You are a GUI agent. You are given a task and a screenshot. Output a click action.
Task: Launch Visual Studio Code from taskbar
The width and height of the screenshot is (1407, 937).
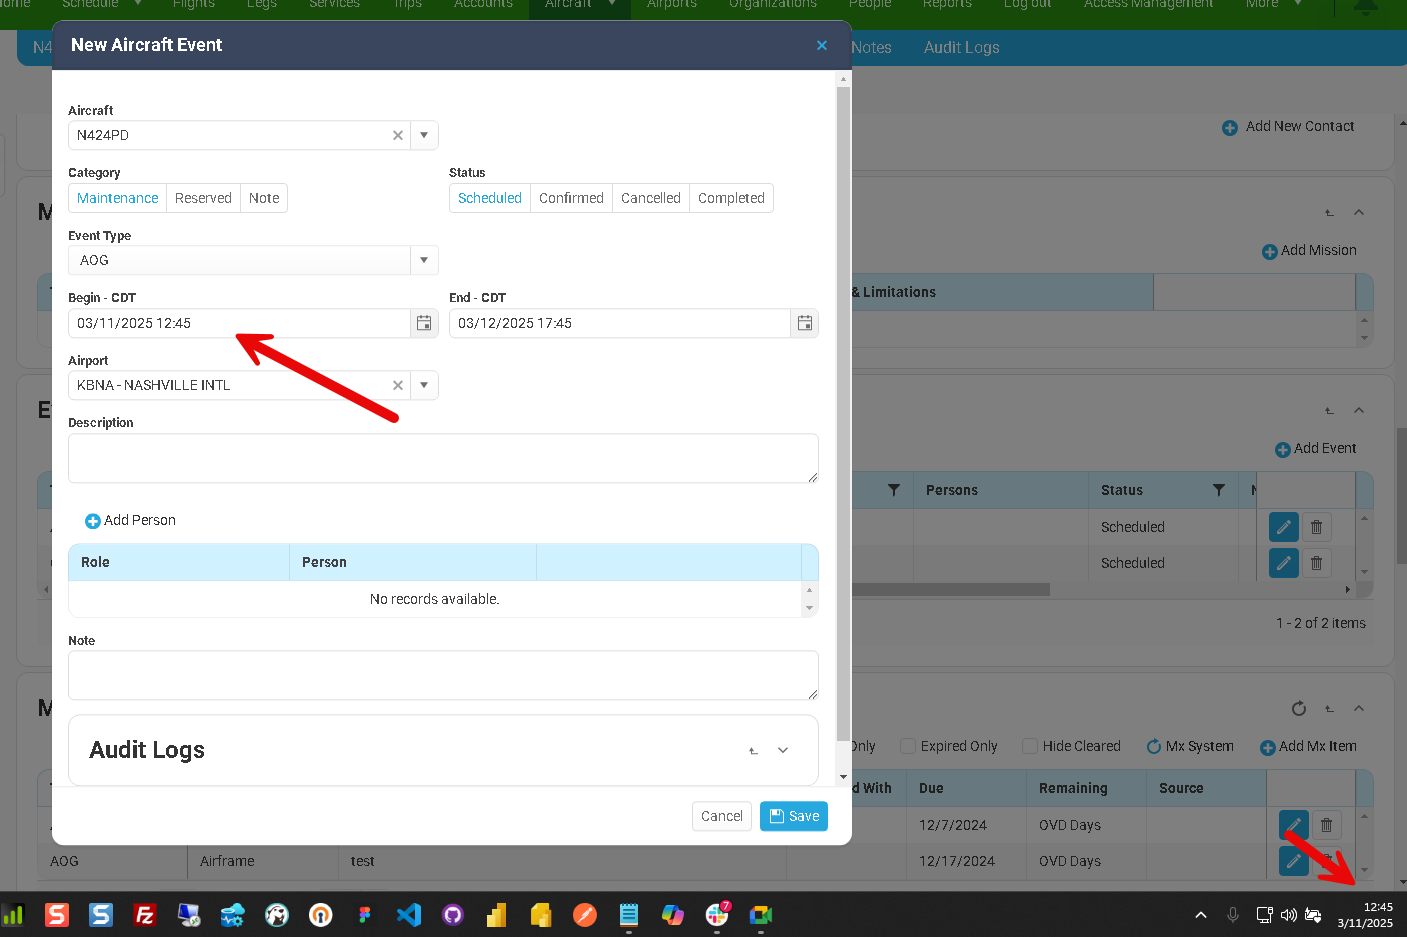tap(409, 915)
